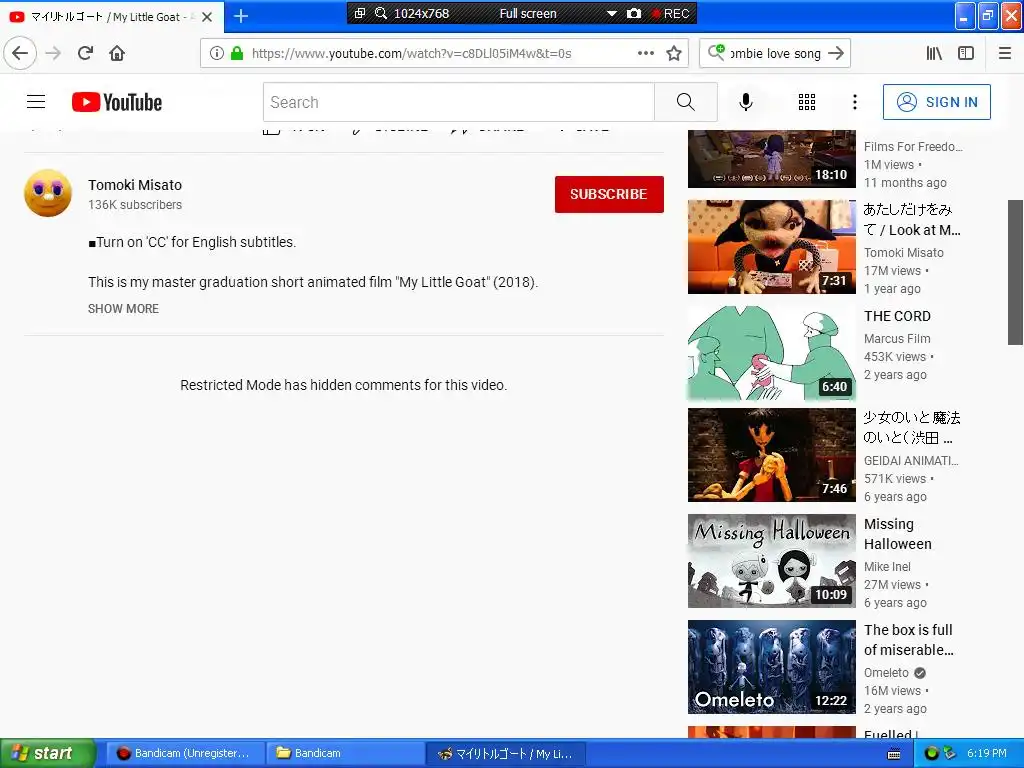Click the search engine magnifier icon in search box
This screenshot has width=1024, height=768.
click(x=716, y=52)
